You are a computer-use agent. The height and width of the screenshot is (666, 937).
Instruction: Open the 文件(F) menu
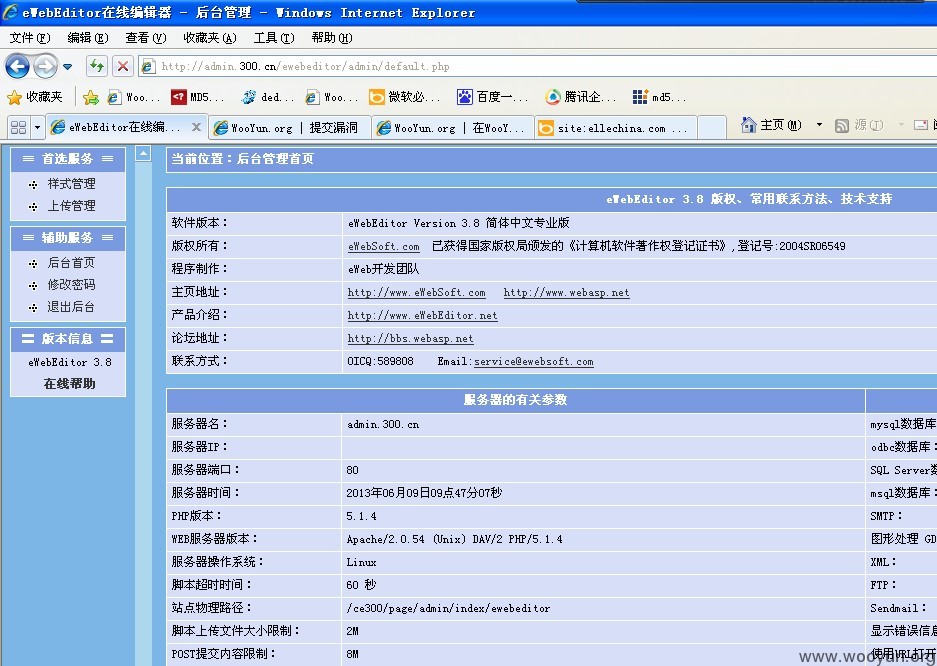tap(30, 38)
